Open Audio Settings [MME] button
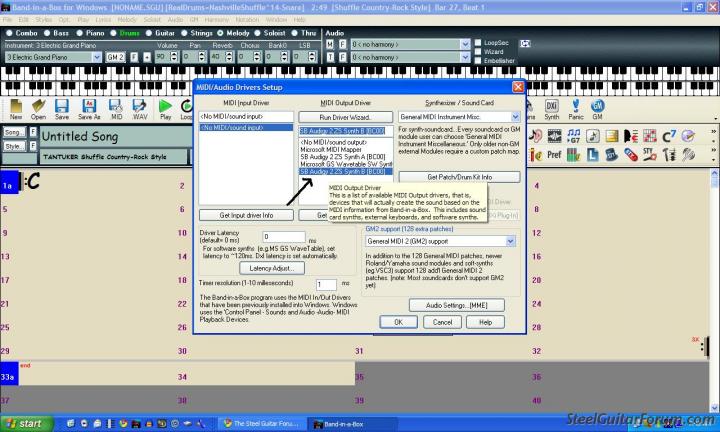720x432 pixels. pos(457,305)
